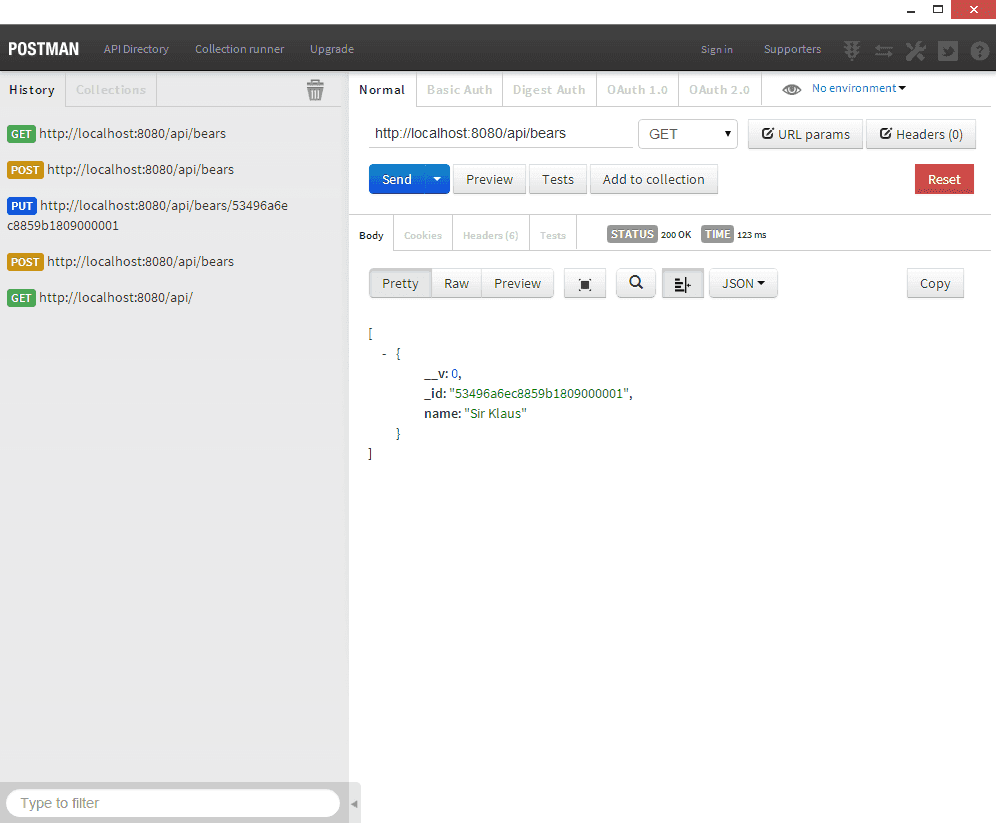Viewport: 996px width, 823px height.
Task: Open the No environment dropdown
Action: 859,88
